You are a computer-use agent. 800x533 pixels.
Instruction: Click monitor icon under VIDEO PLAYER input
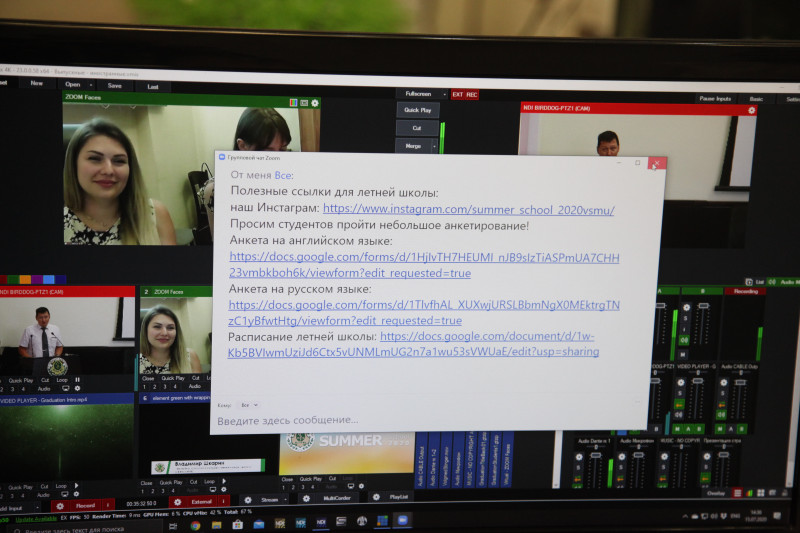(65, 494)
